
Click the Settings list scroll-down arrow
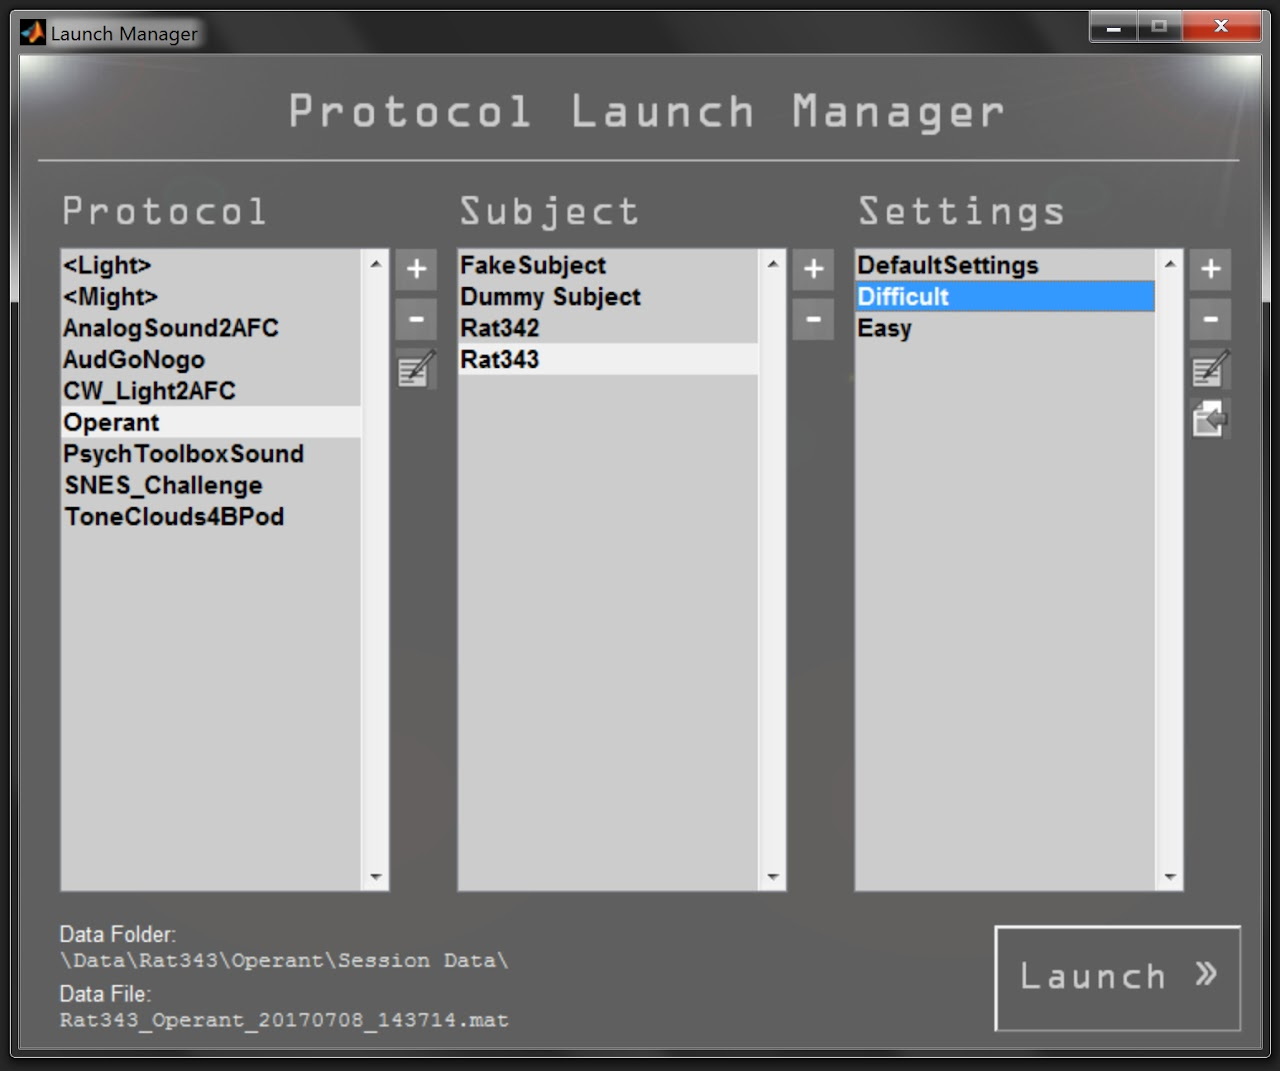click(x=1169, y=877)
